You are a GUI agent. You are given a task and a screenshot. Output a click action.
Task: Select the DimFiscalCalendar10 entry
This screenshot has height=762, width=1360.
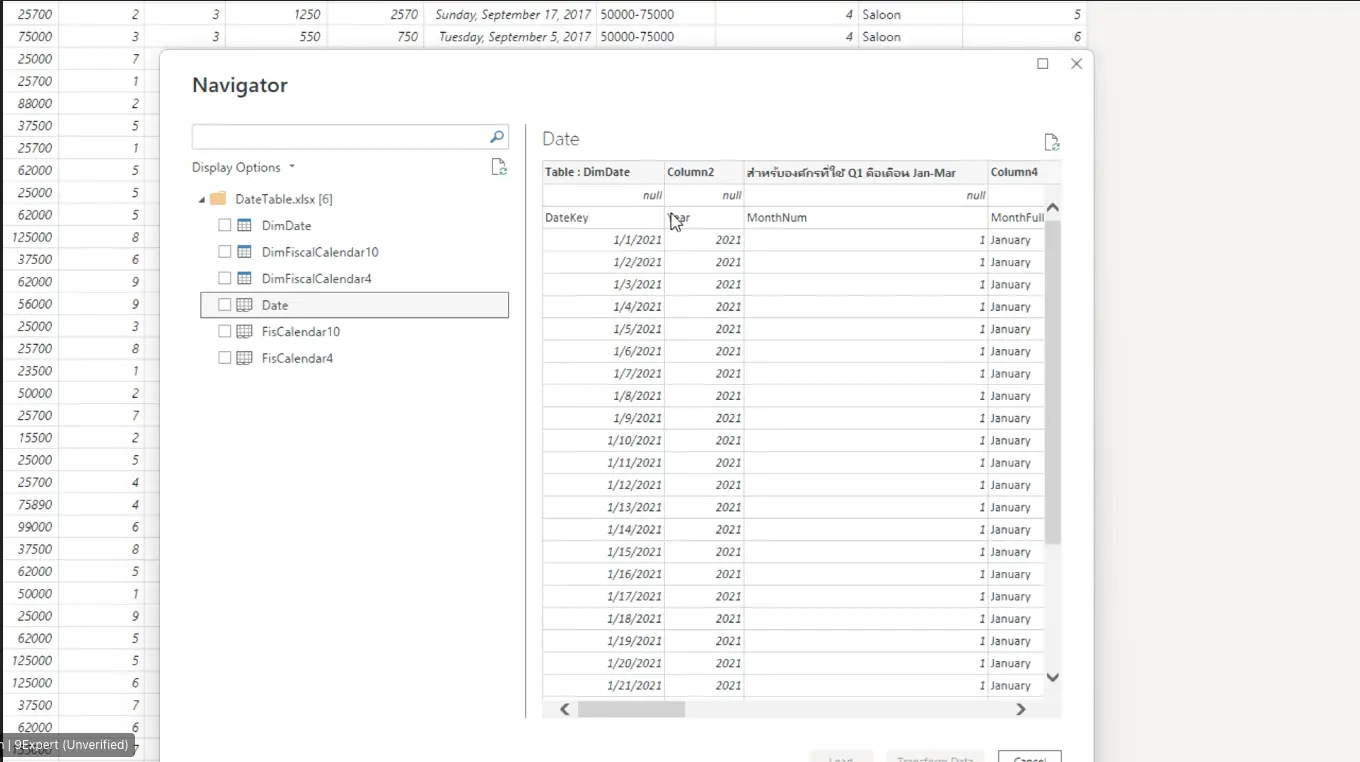(320, 252)
